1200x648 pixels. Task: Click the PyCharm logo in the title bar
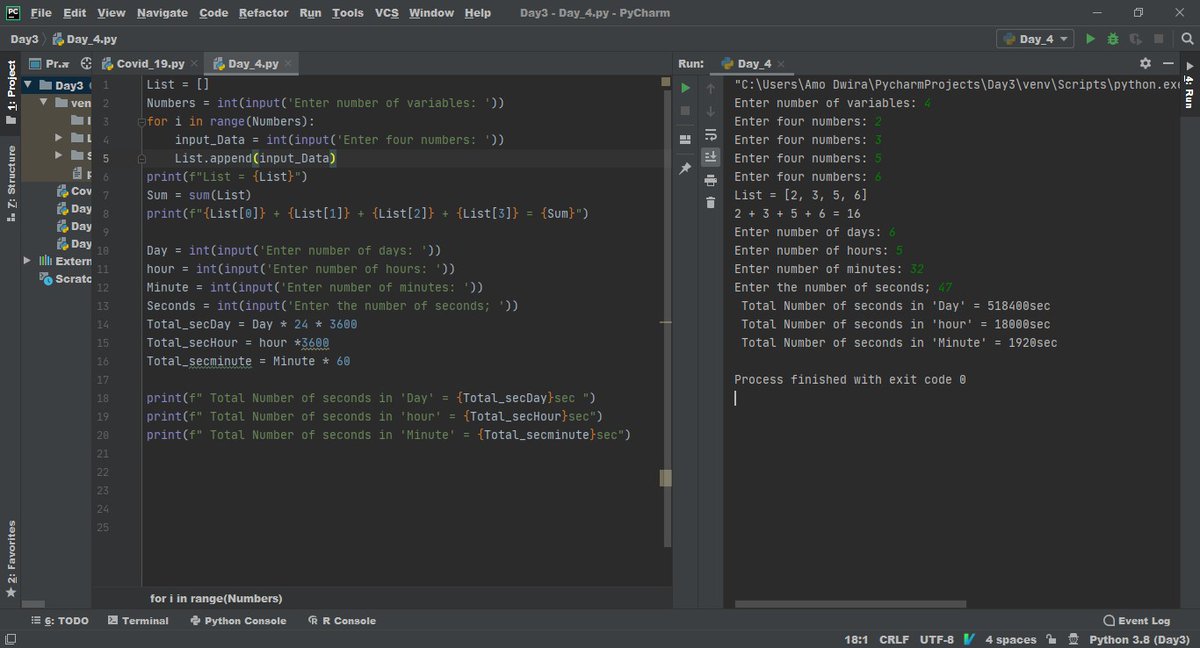pos(12,12)
